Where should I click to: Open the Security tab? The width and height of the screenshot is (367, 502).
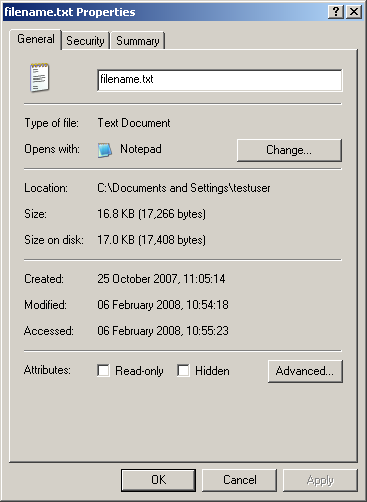click(85, 41)
